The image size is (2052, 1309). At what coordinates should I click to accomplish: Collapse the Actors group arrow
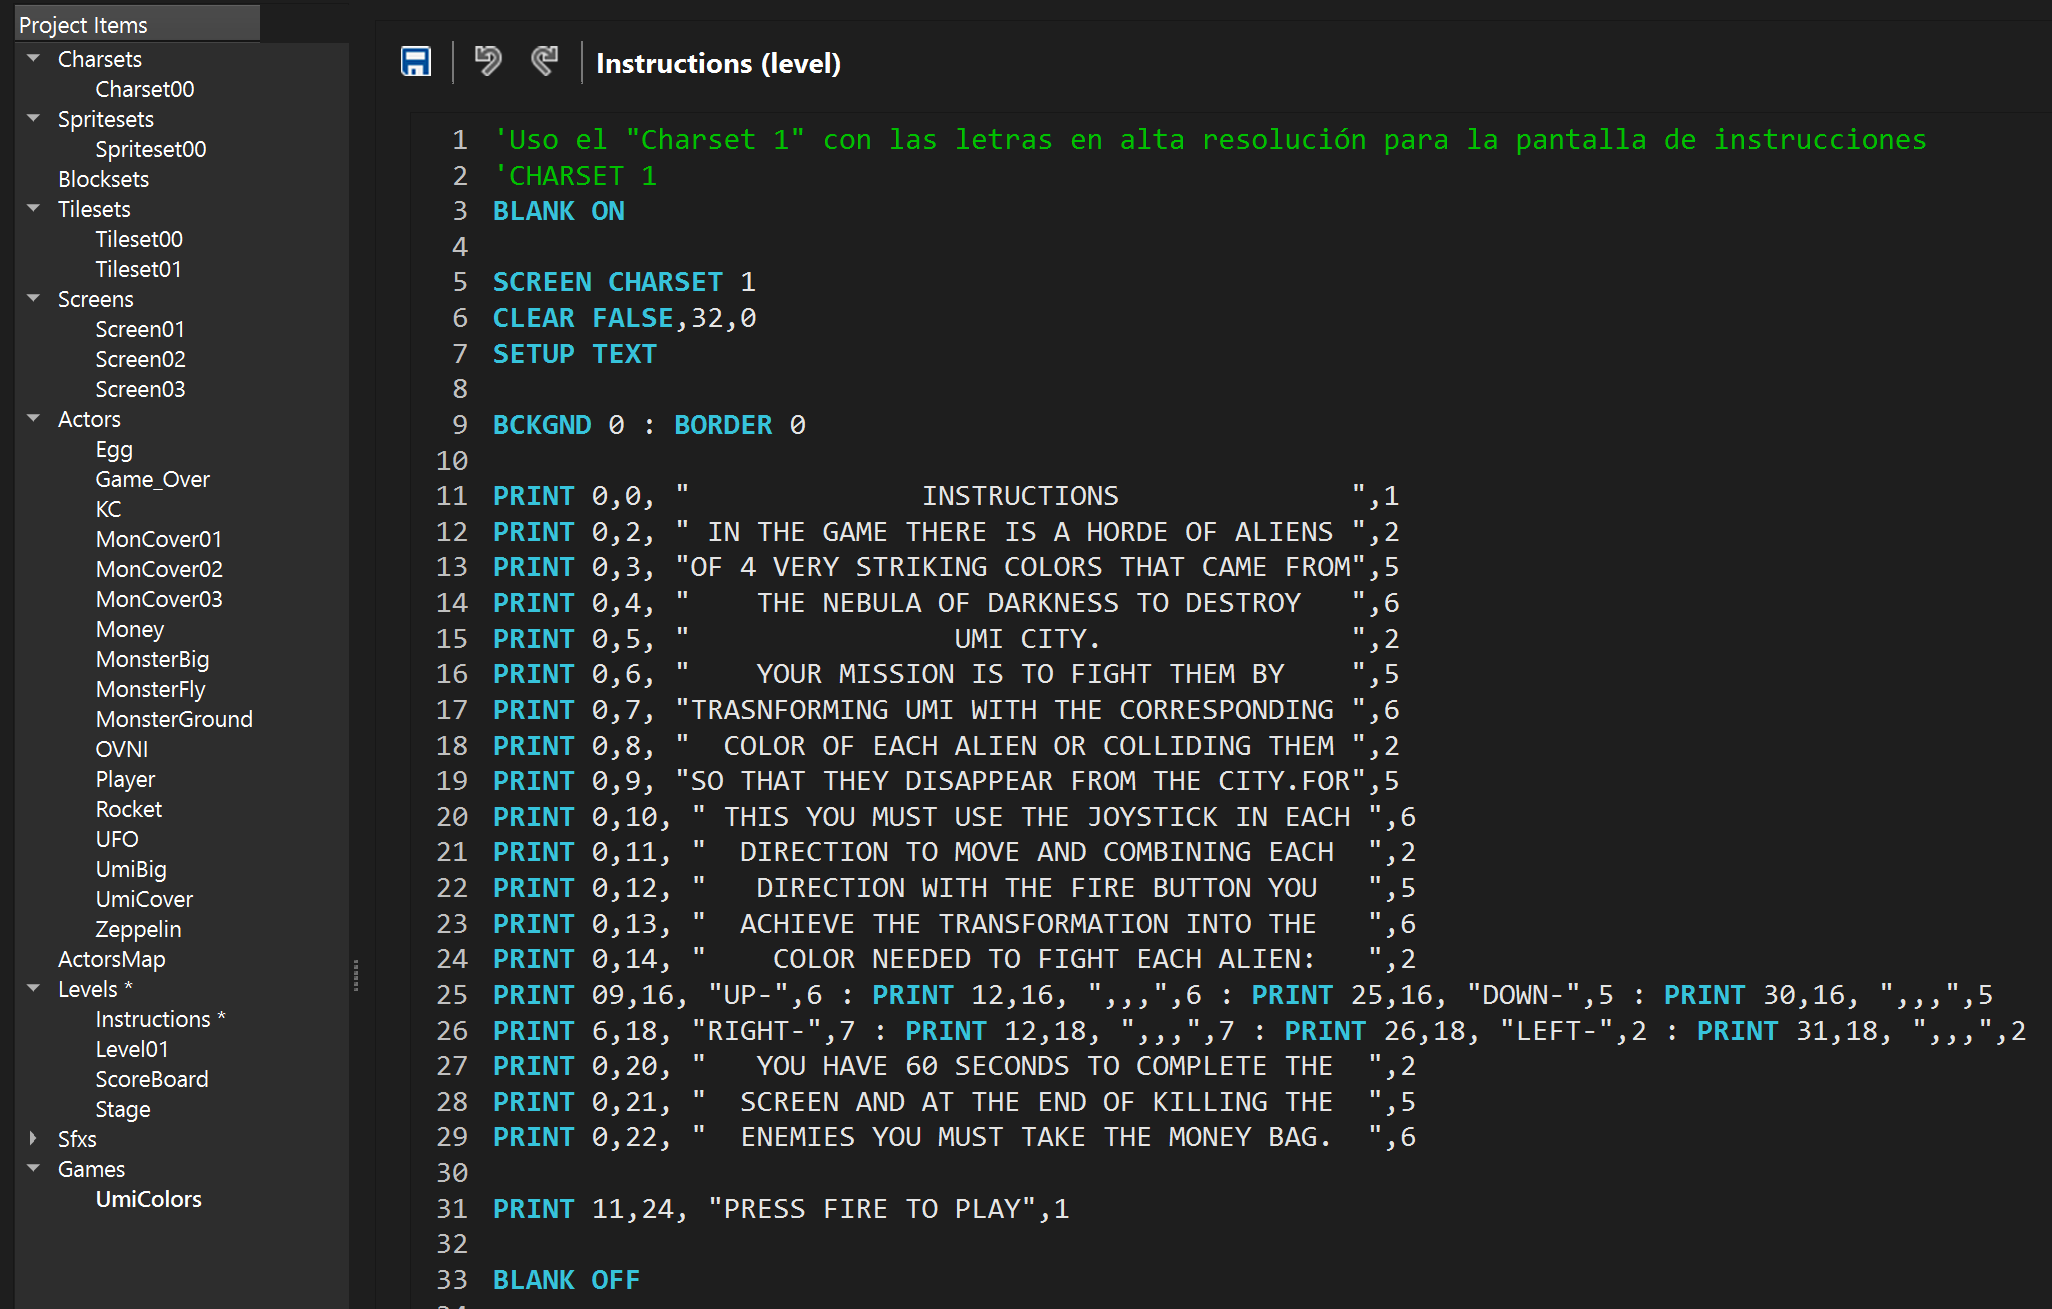[34, 419]
